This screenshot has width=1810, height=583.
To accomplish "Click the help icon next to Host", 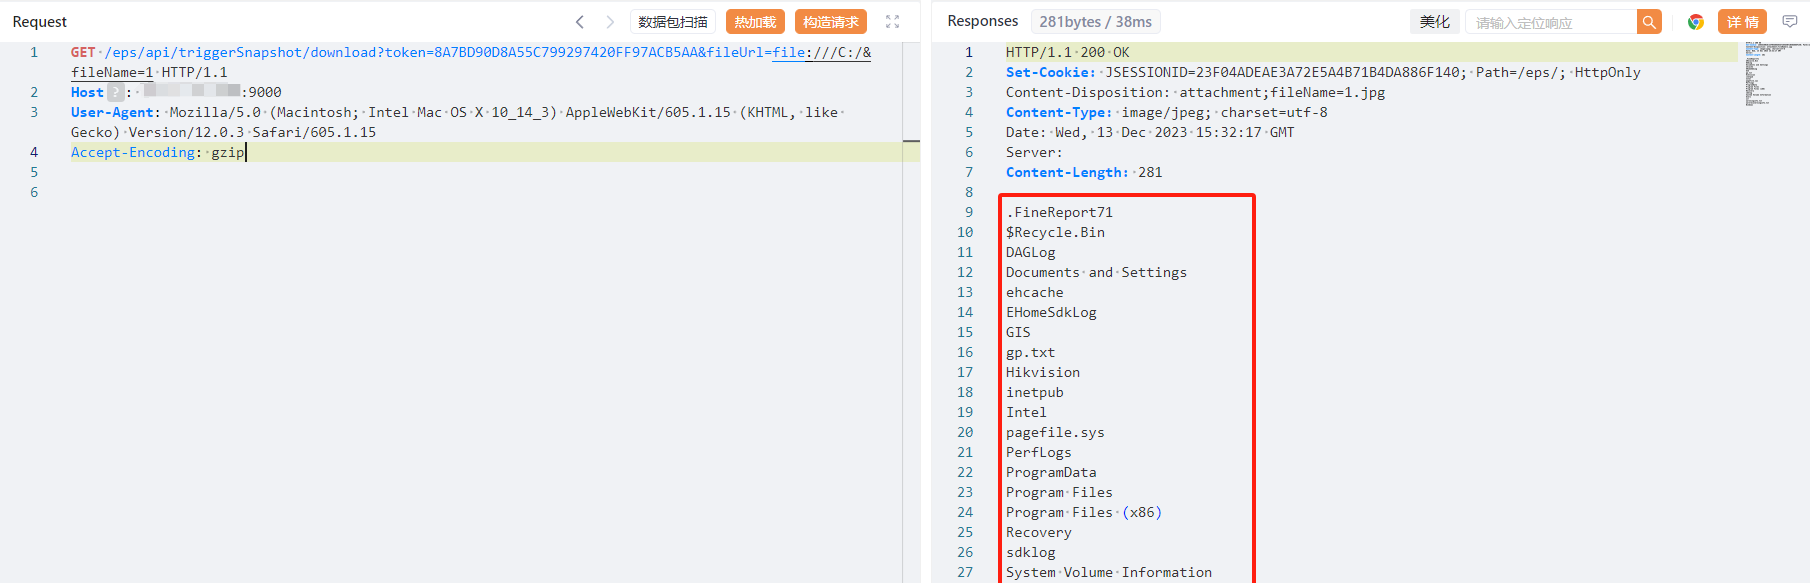I will coord(116,92).
